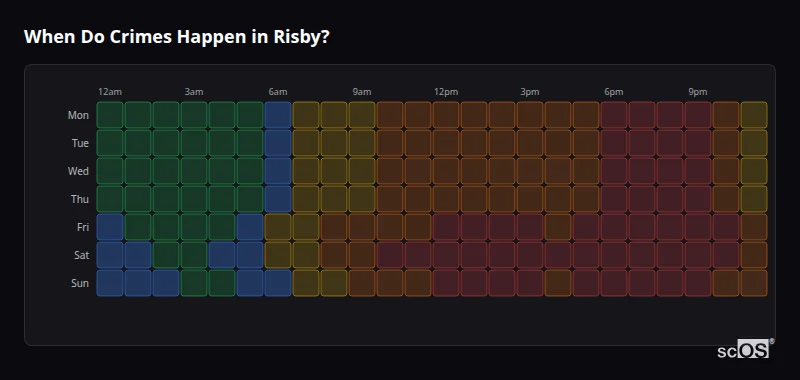The height and width of the screenshot is (380, 800).
Task: Select the Monday 6pm red cell
Action: (x=614, y=115)
